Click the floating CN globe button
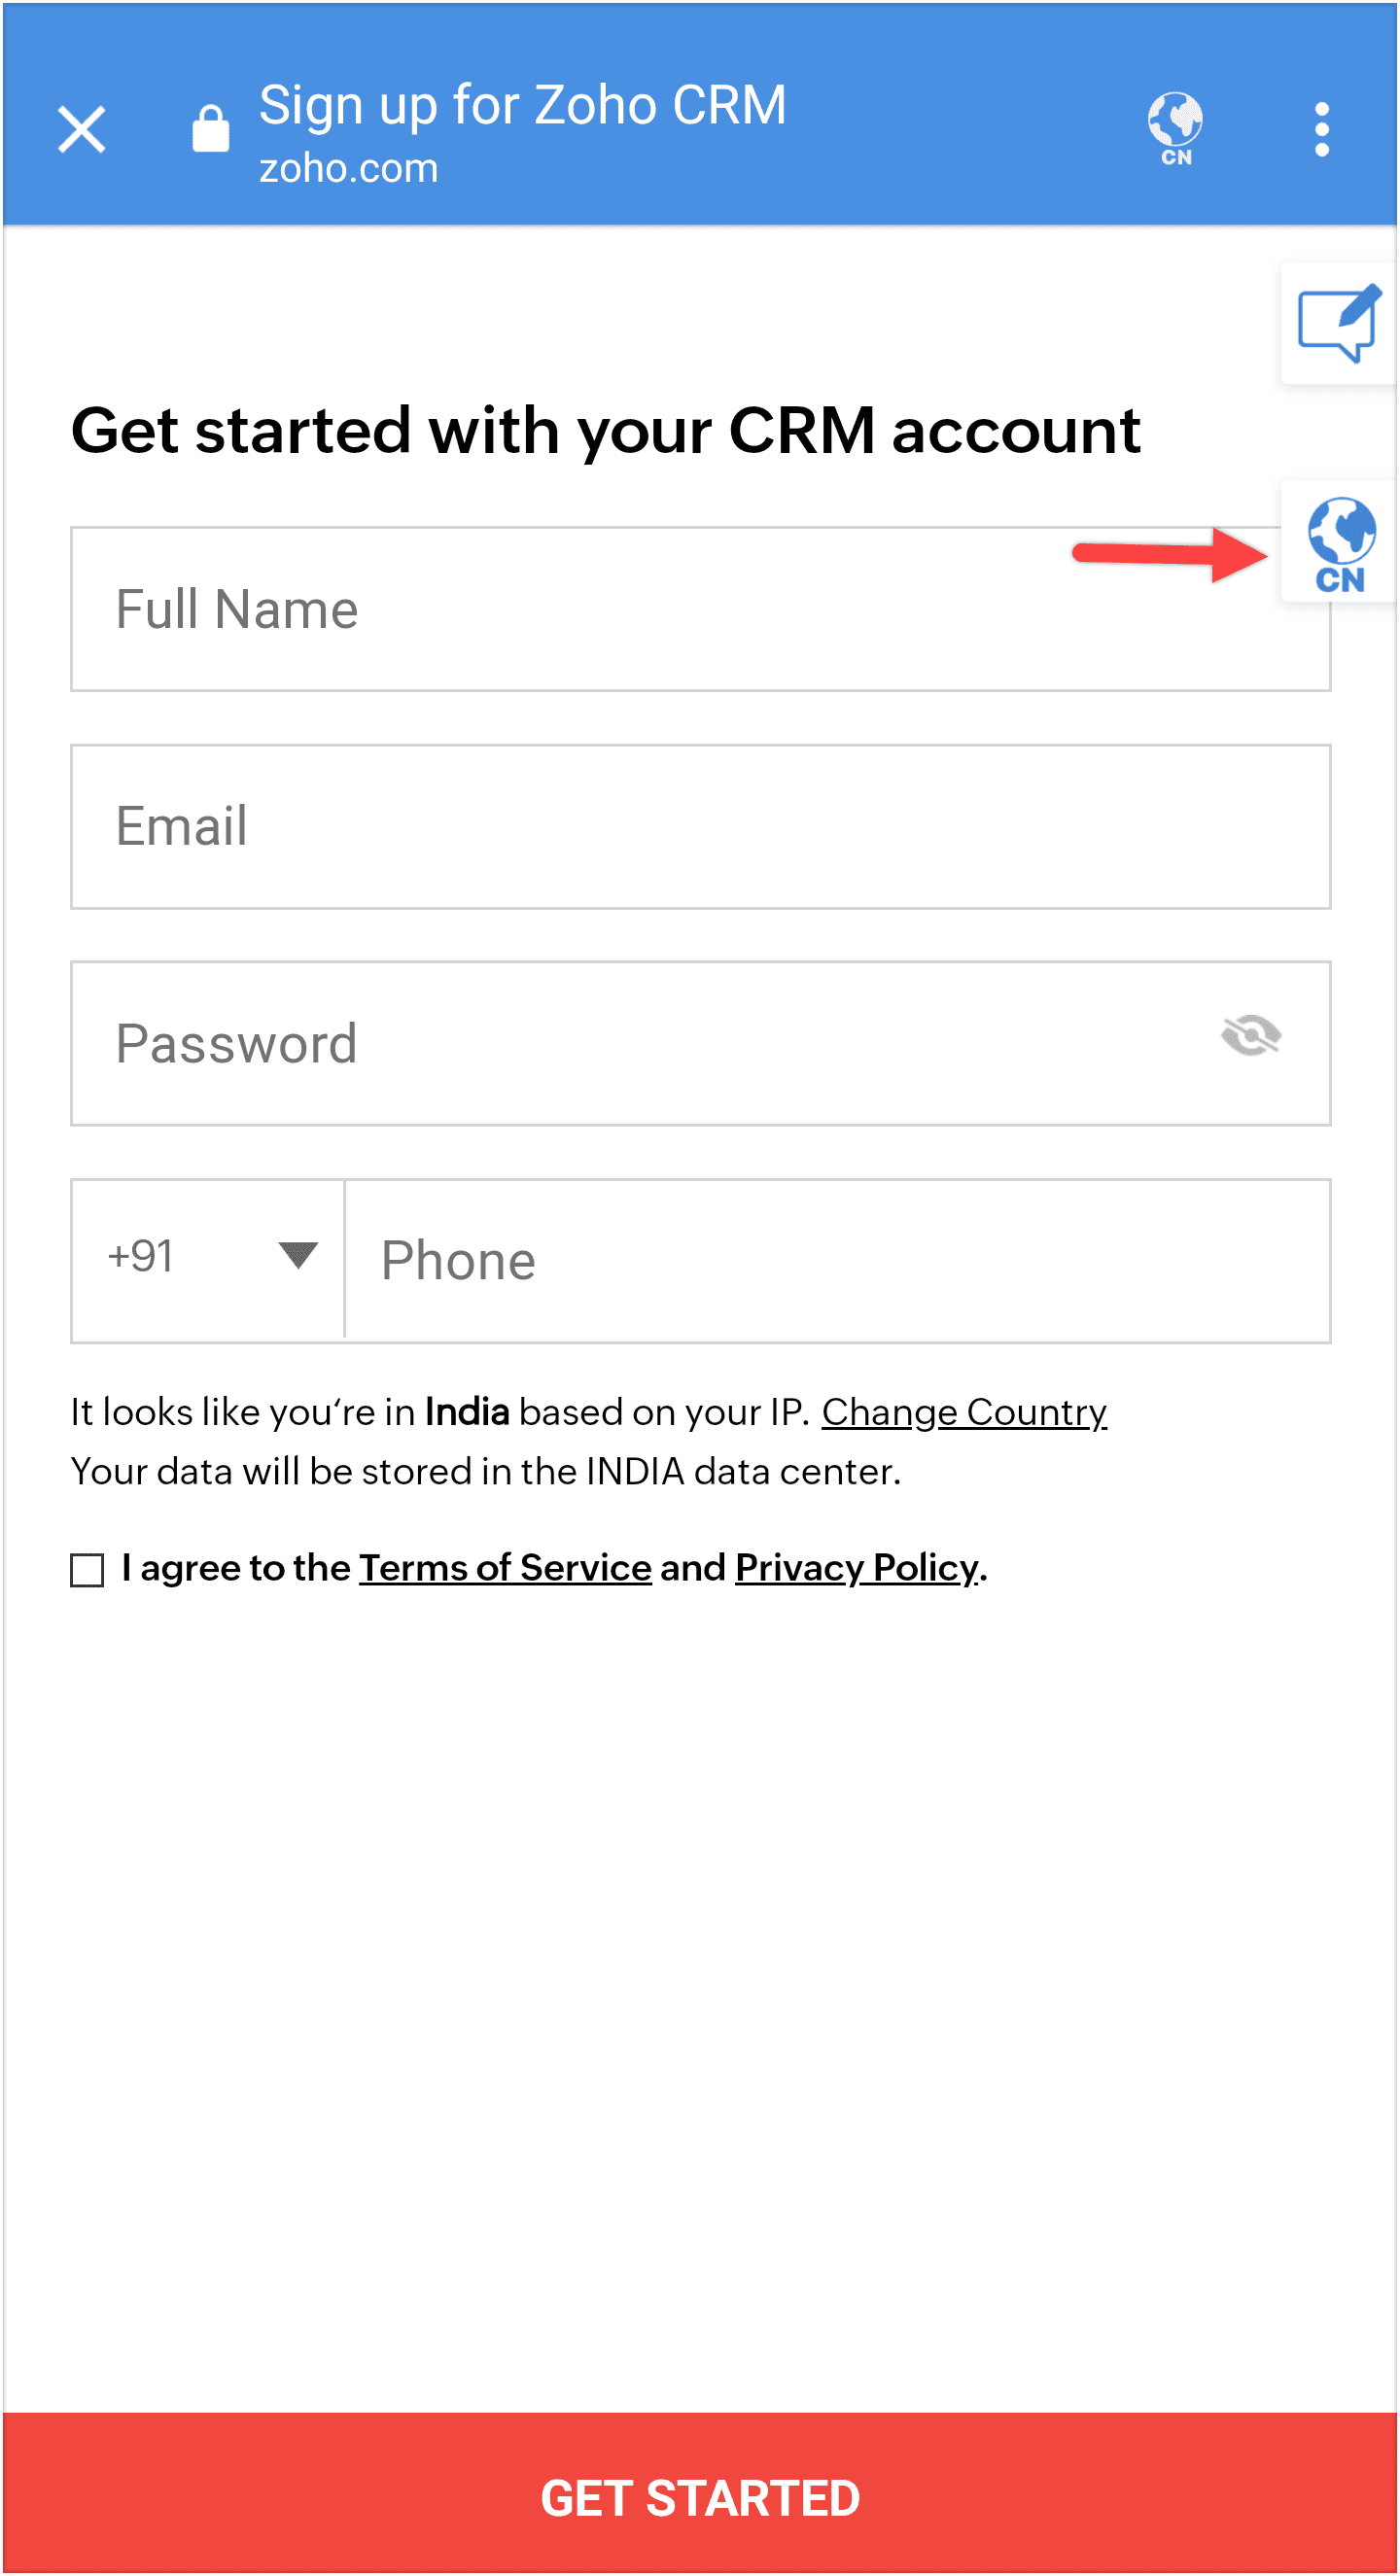 (x=1340, y=543)
